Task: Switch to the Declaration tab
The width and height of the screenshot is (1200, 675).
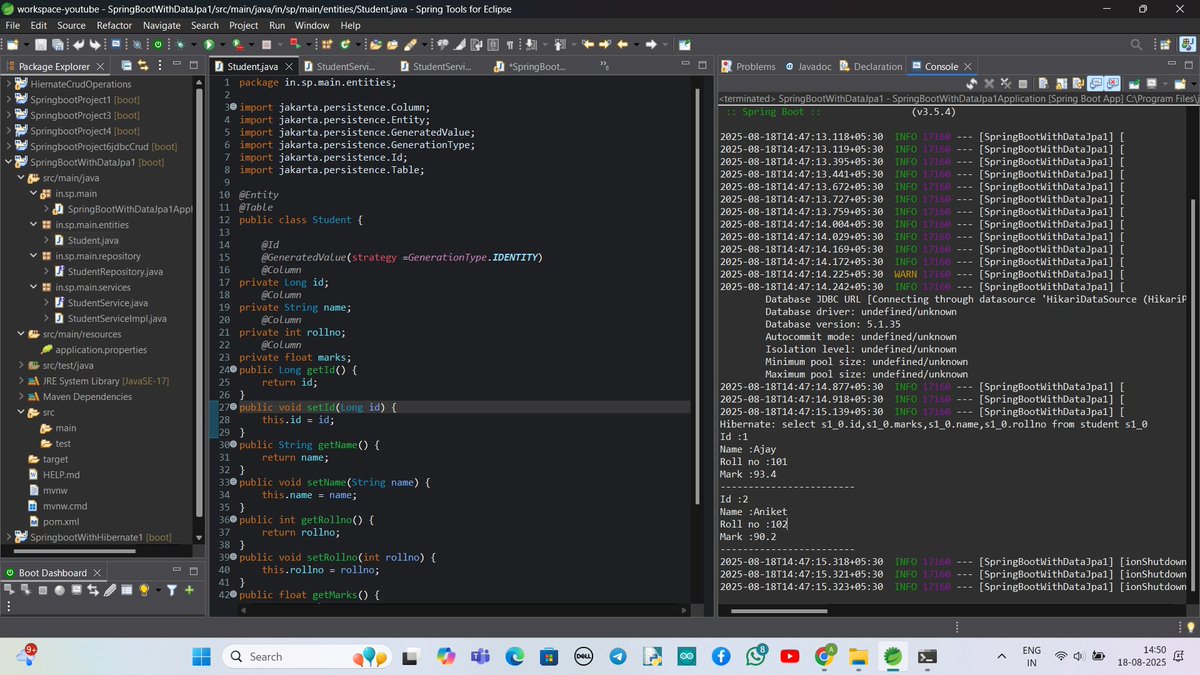Action: coord(870,66)
